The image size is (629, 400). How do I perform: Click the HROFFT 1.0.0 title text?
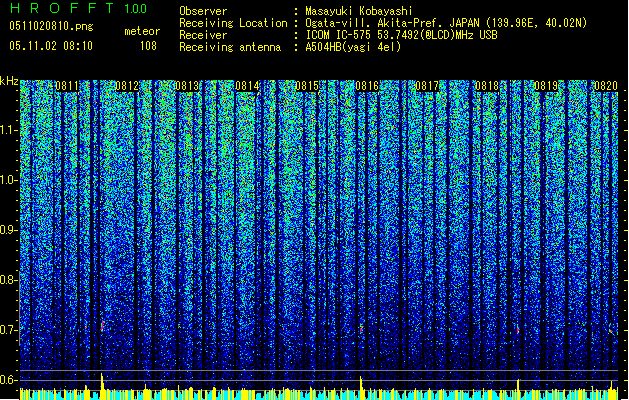pos(78,8)
